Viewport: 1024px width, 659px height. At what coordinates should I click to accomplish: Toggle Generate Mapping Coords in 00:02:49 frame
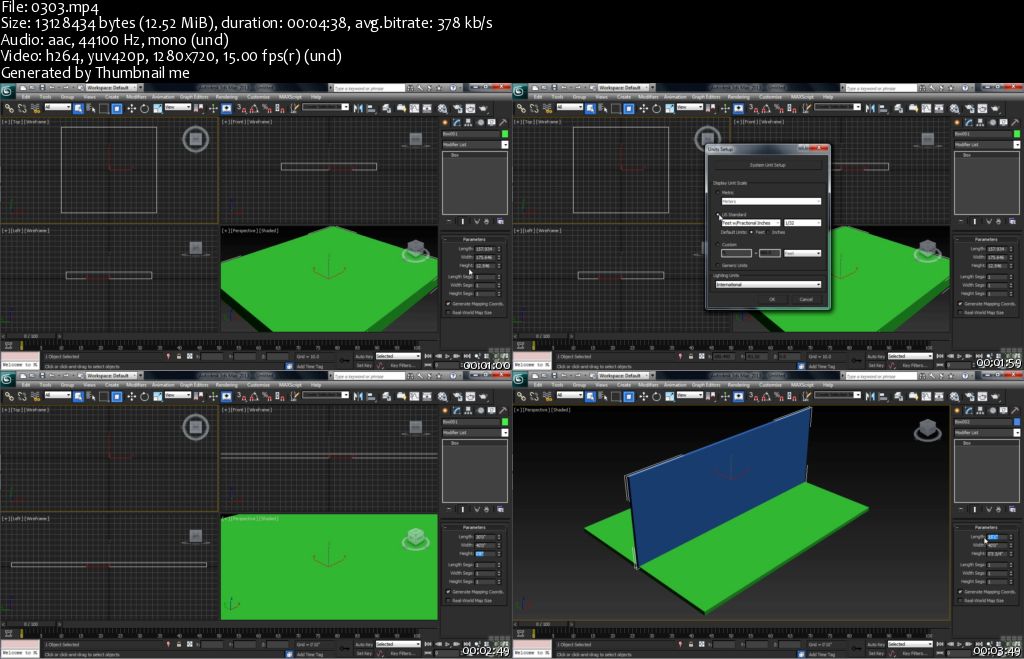tap(448, 592)
